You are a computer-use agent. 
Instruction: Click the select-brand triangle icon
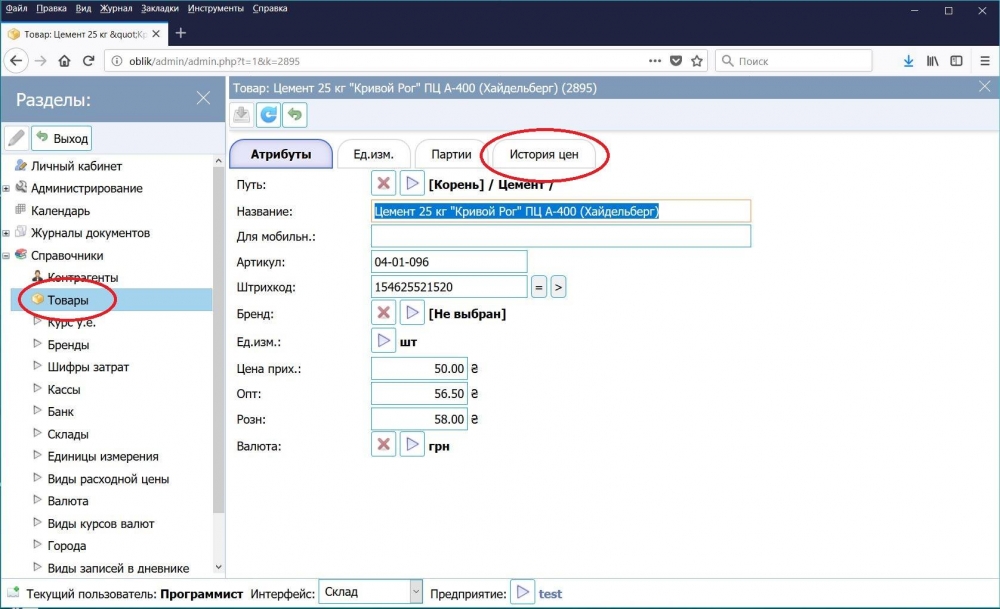click(x=412, y=313)
